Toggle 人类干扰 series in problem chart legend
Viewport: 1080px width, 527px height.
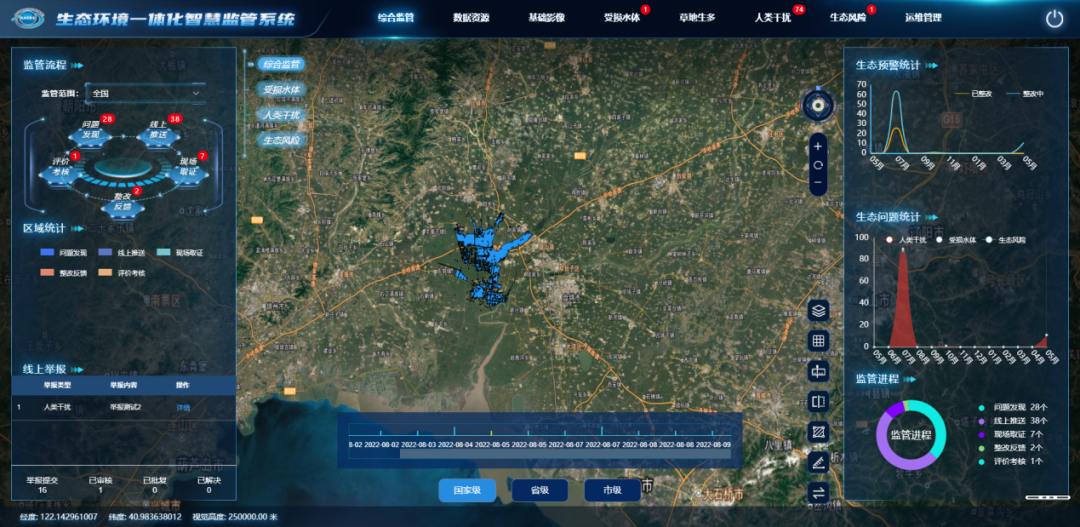pyautogui.click(x=906, y=240)
